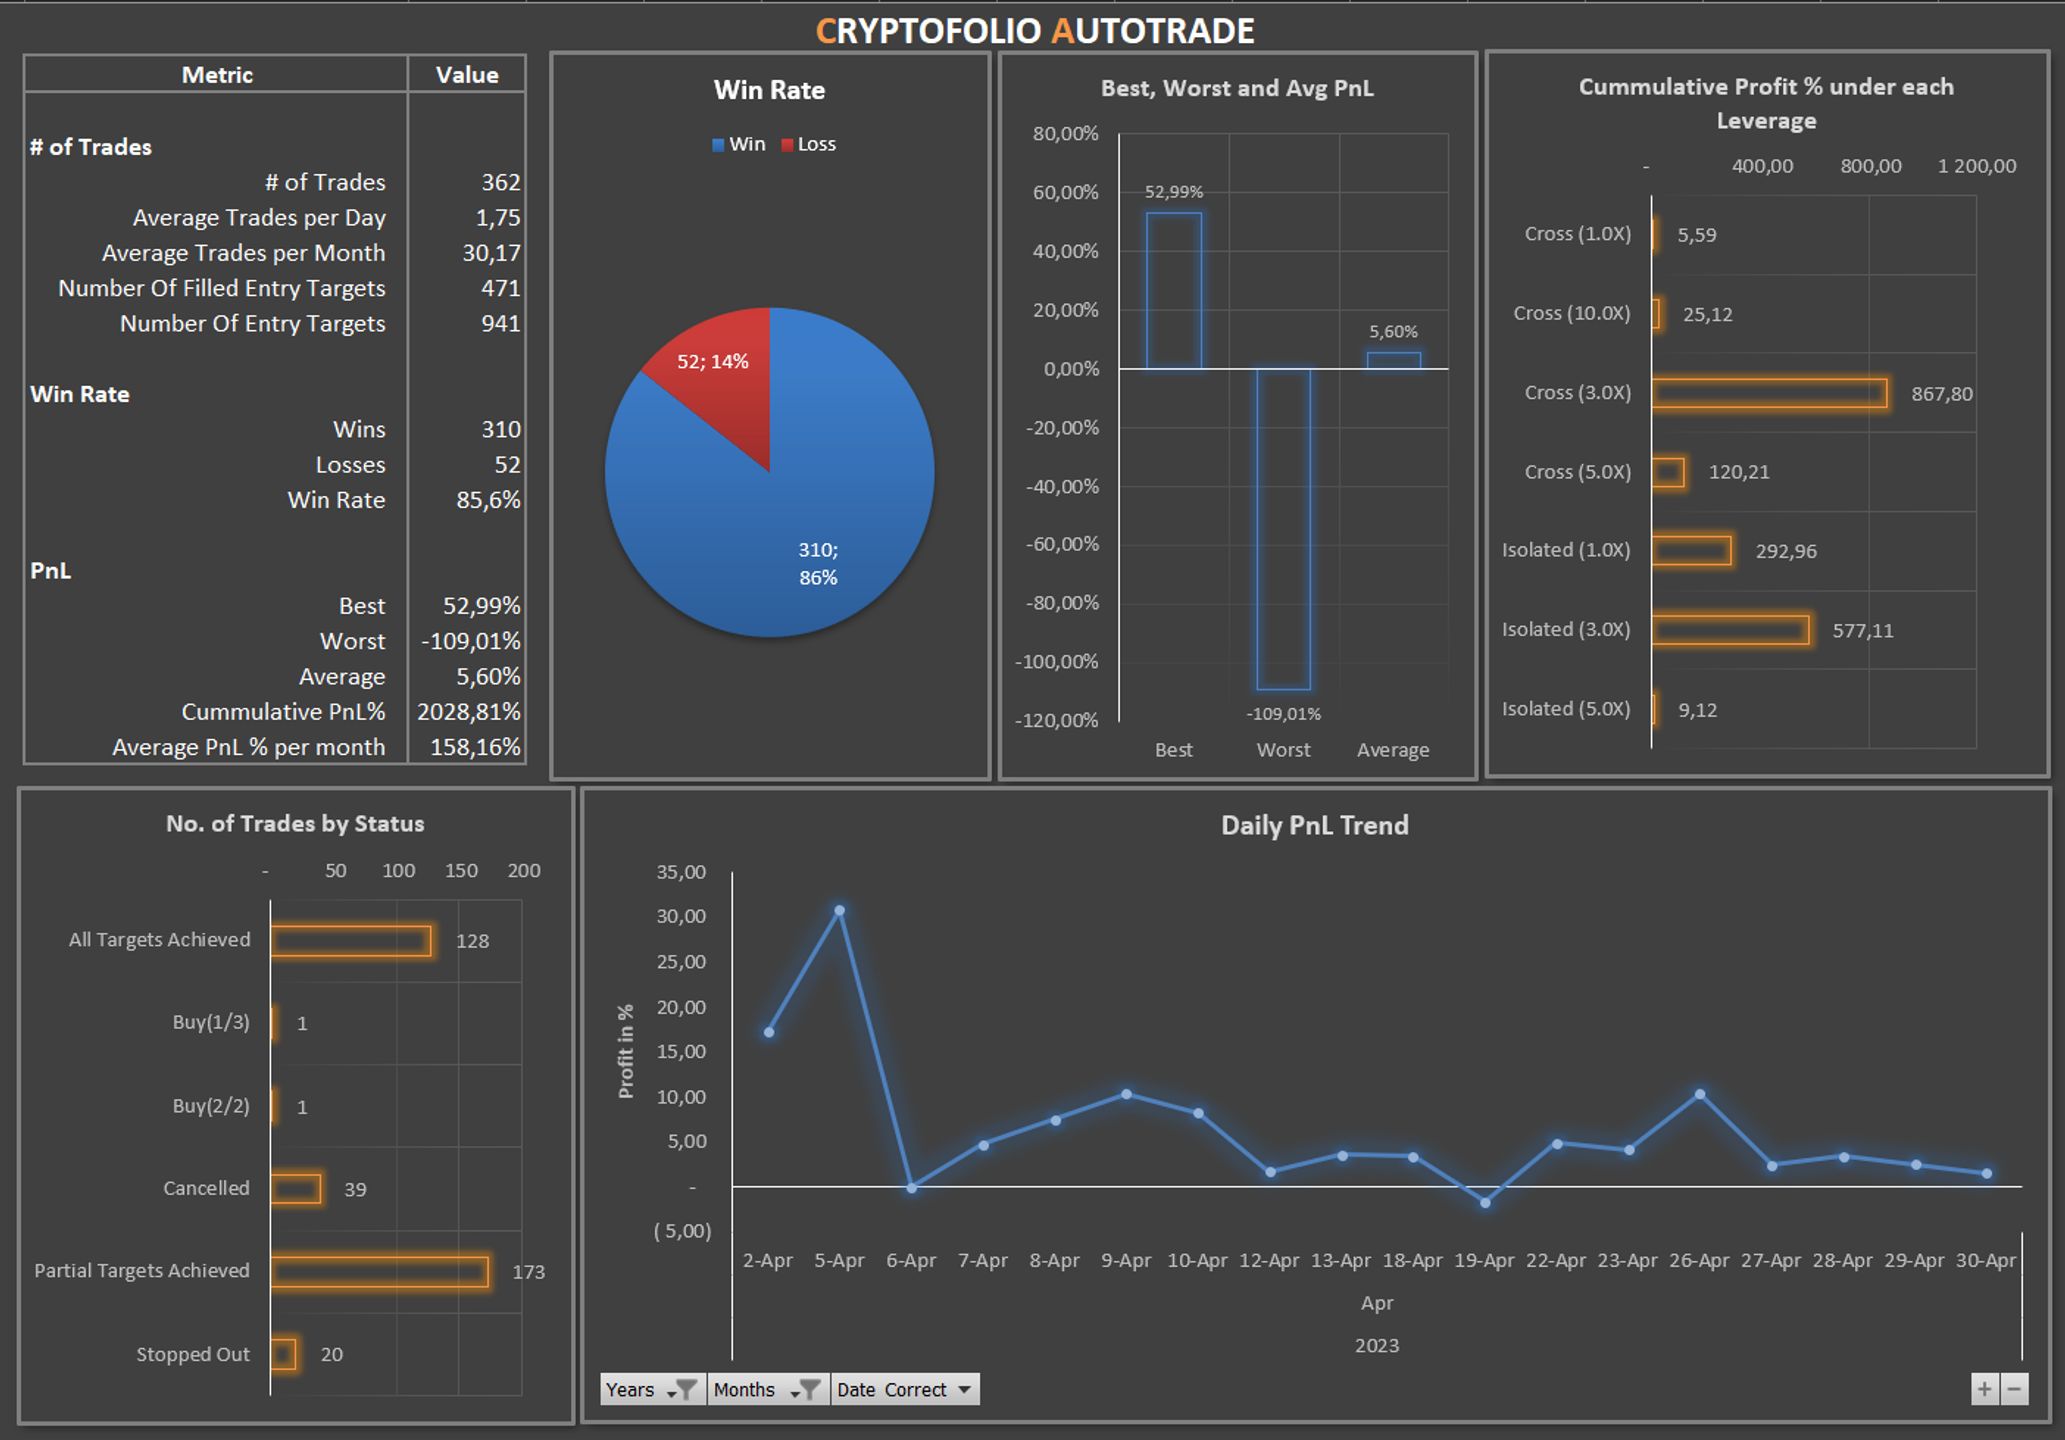
Task: Click the 30-Apr last data point on the line
Action: 1987,1174
